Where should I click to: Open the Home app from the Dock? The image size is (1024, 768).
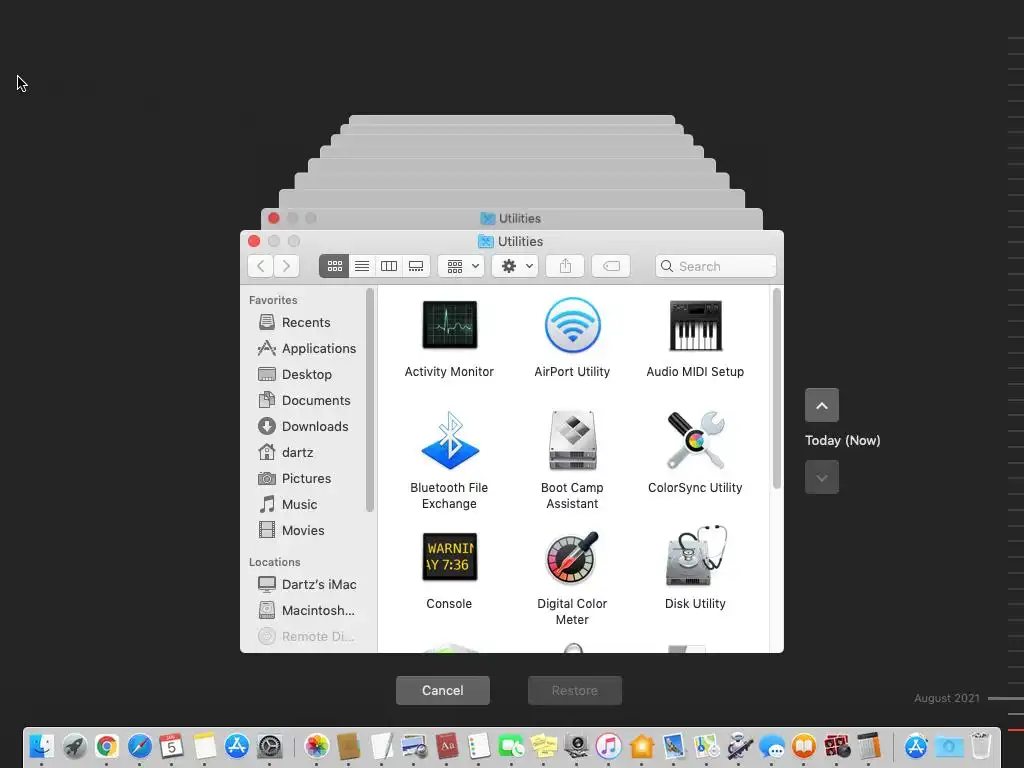[x=641, y=746]
